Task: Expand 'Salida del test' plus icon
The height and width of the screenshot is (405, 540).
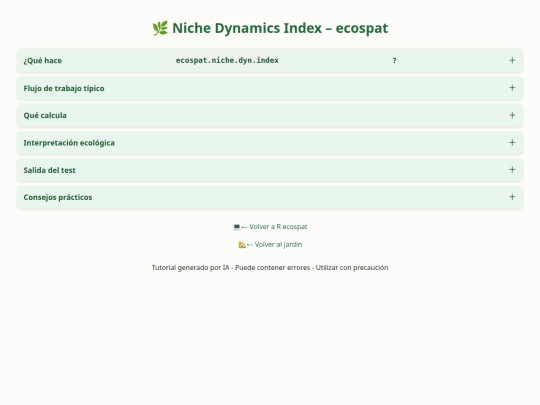Action: coord(512,169)
